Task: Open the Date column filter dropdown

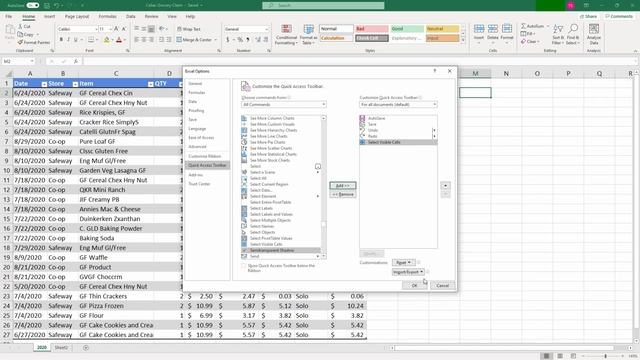Action: [x=44, y=84]
